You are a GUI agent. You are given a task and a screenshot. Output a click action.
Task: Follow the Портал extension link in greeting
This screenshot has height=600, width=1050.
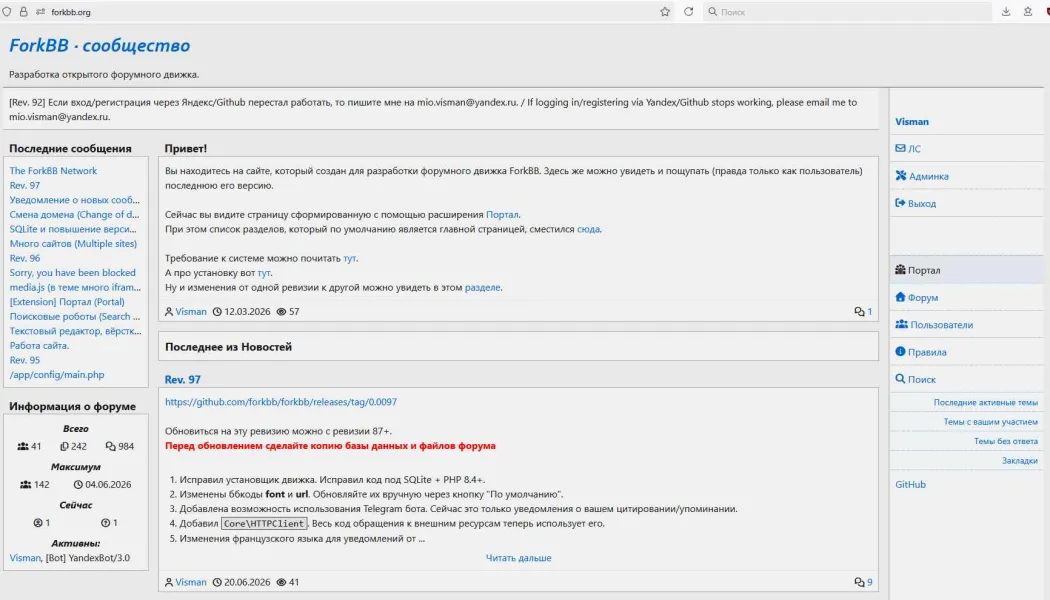pyautogui.click(x=502, y=214)
